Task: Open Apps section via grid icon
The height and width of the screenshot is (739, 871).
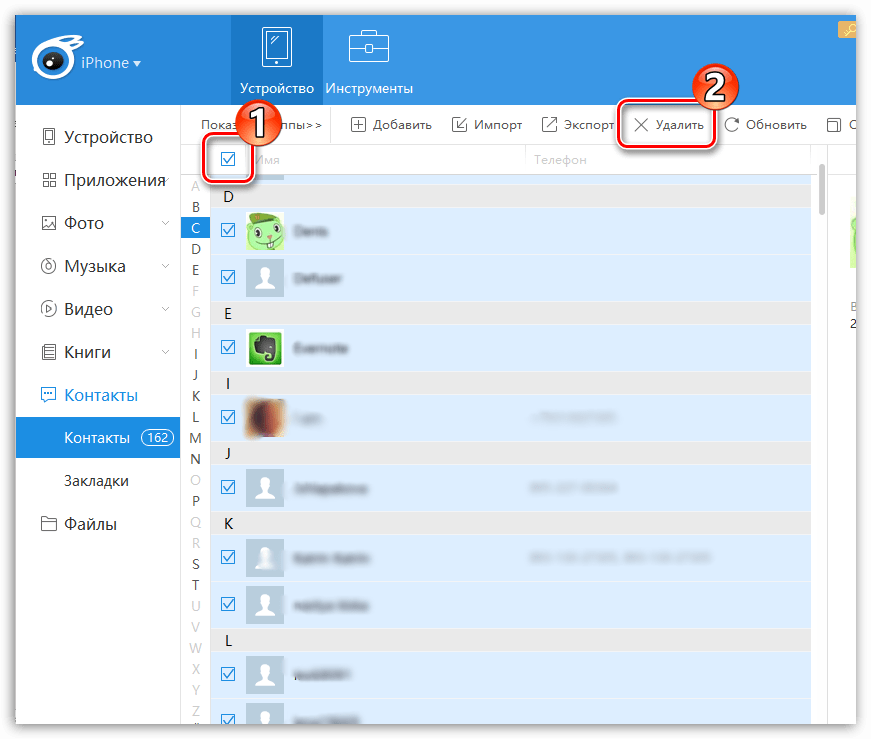Action: [49, 180]
